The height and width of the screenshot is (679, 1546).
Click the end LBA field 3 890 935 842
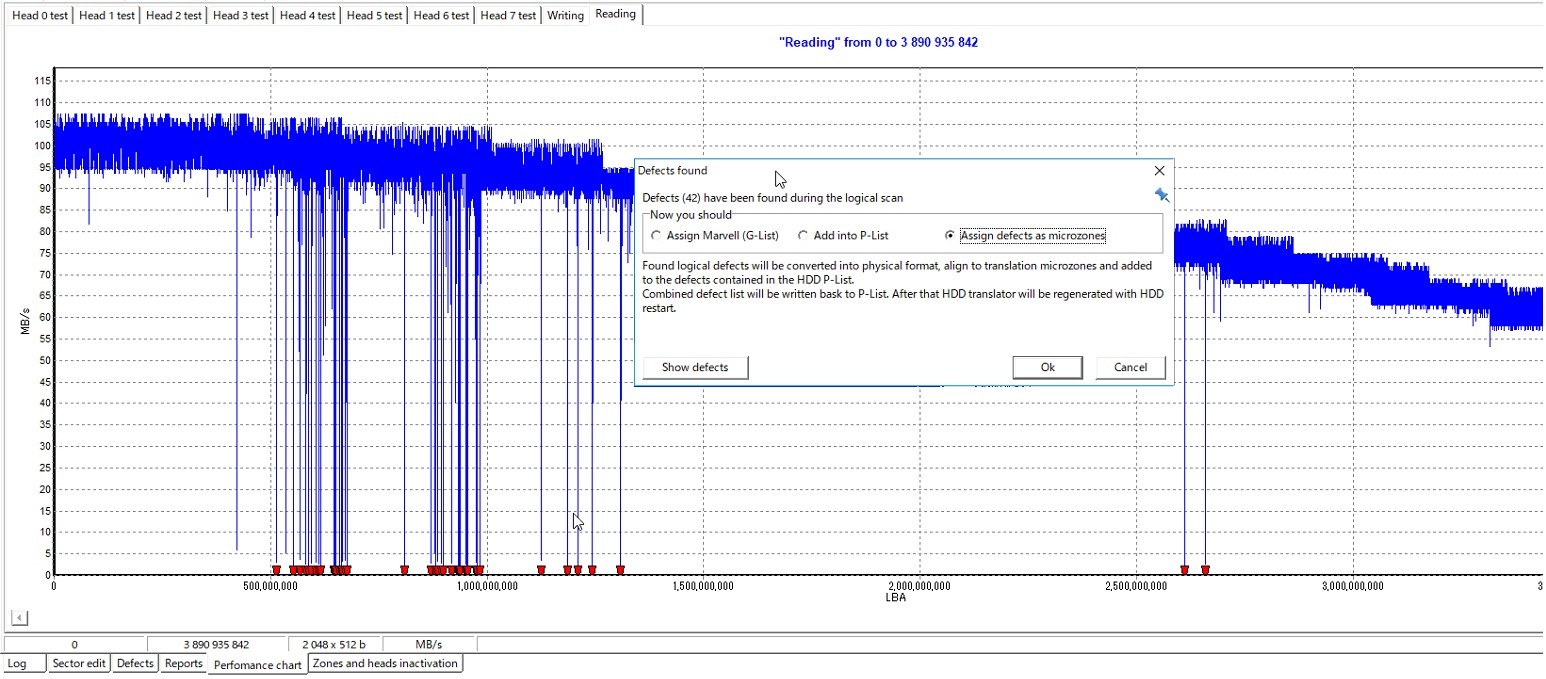pos(216,645)
